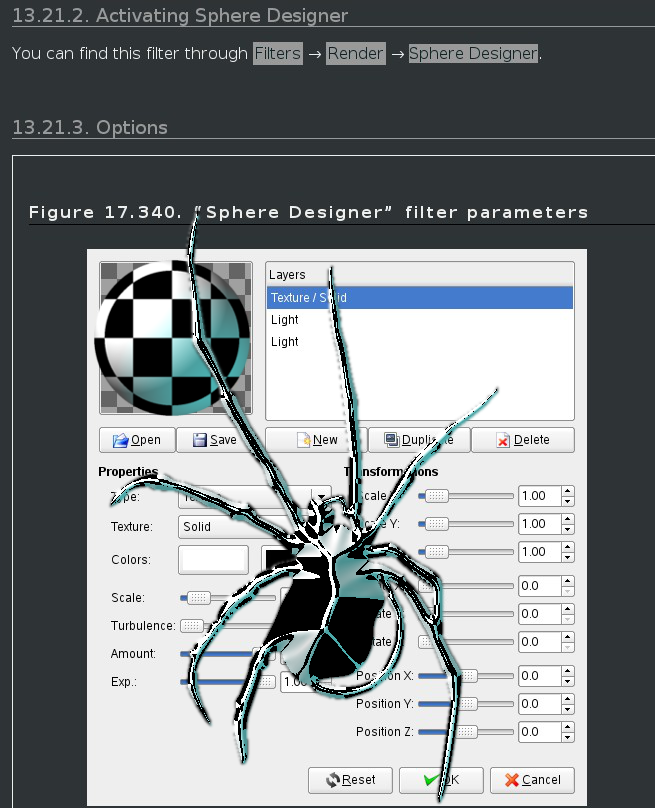Click the white Colors swatch
This screenshot has width=655, height=808.
(x=213, y=560)
